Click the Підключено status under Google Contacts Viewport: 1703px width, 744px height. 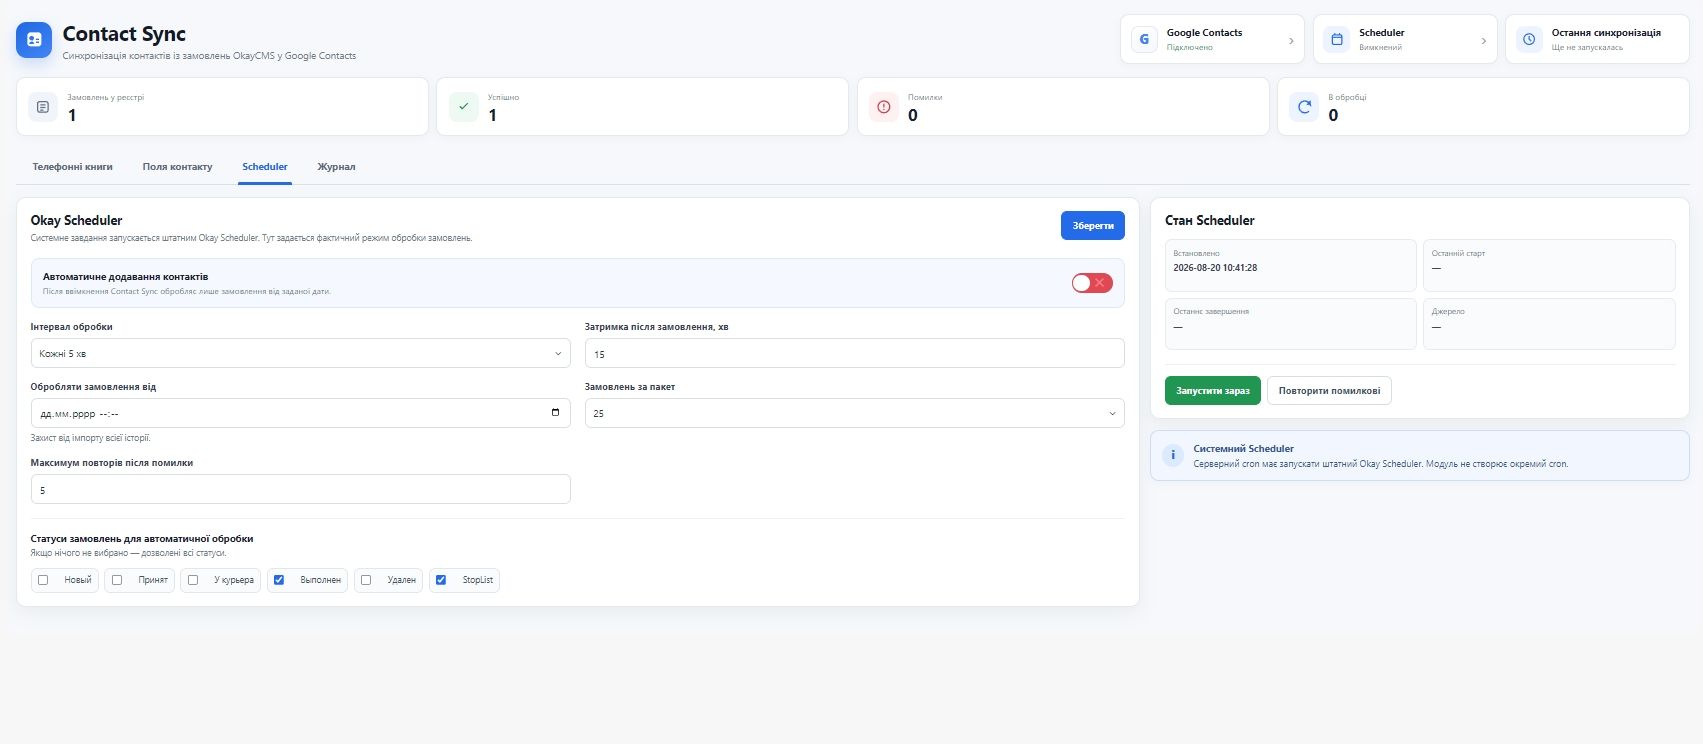pyautogui.click(x=1189, y=47)
